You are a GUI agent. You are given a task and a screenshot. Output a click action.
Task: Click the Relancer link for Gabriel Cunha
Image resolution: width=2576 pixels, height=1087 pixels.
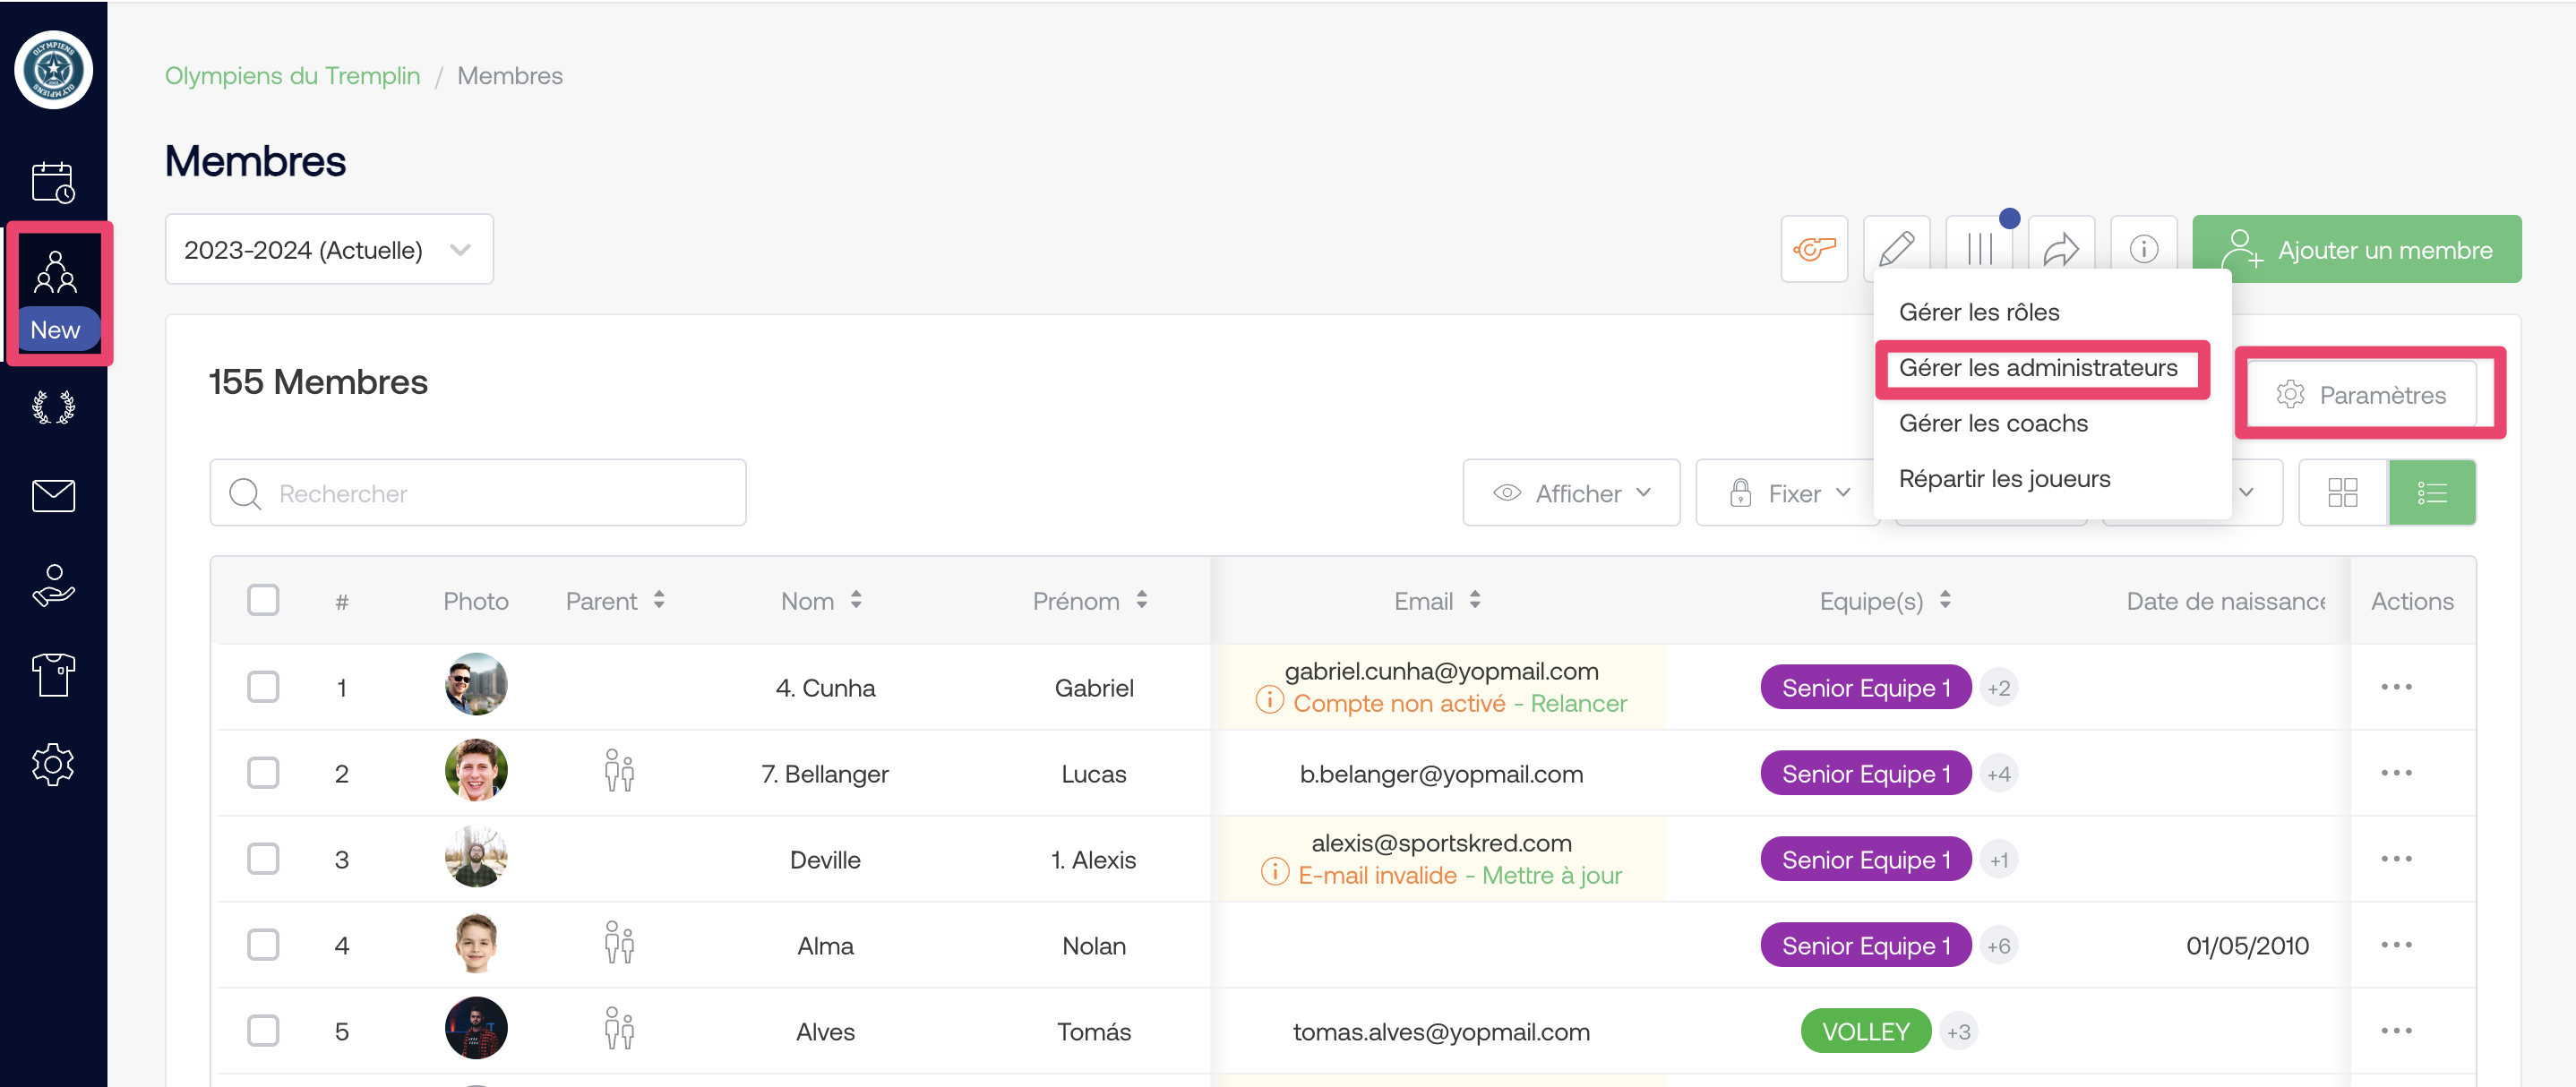point(1578,703)
